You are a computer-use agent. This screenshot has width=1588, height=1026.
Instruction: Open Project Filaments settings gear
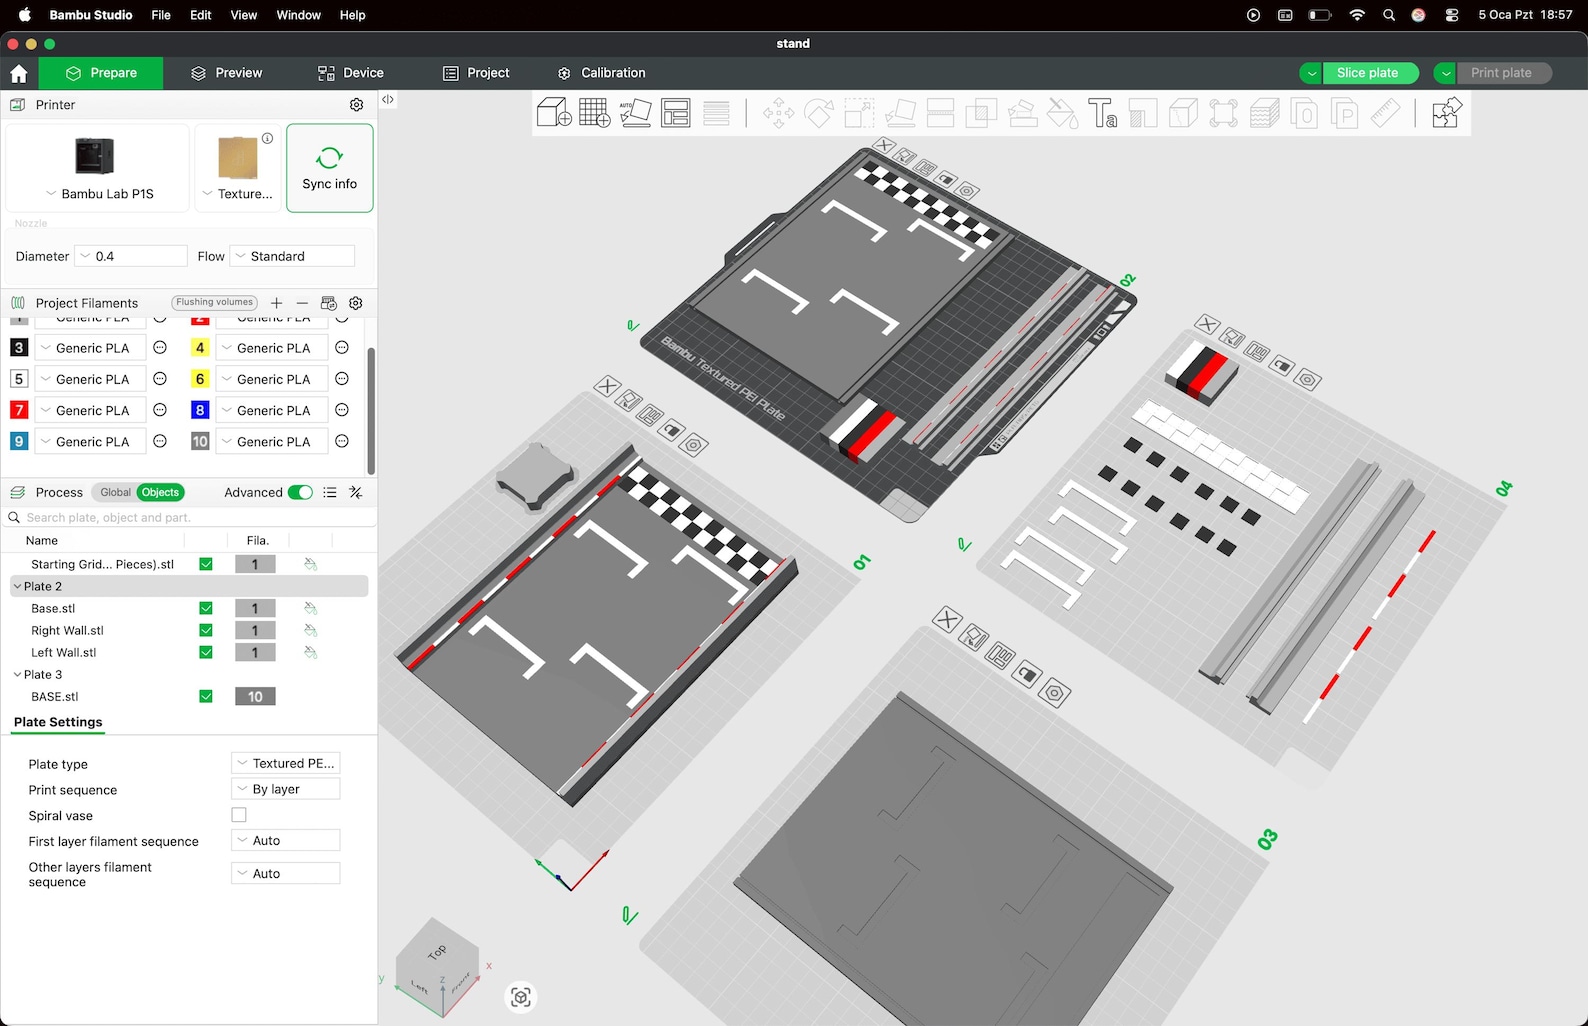356,303
